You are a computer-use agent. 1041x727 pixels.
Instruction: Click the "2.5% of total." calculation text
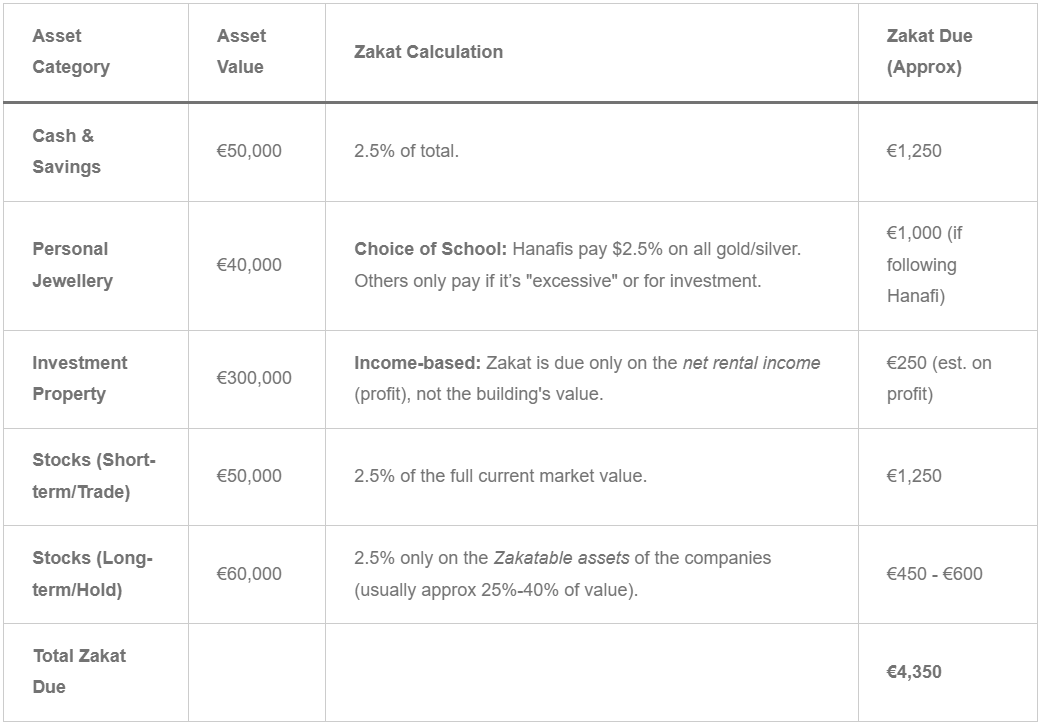pyautogui.click(x=406, y=151)
